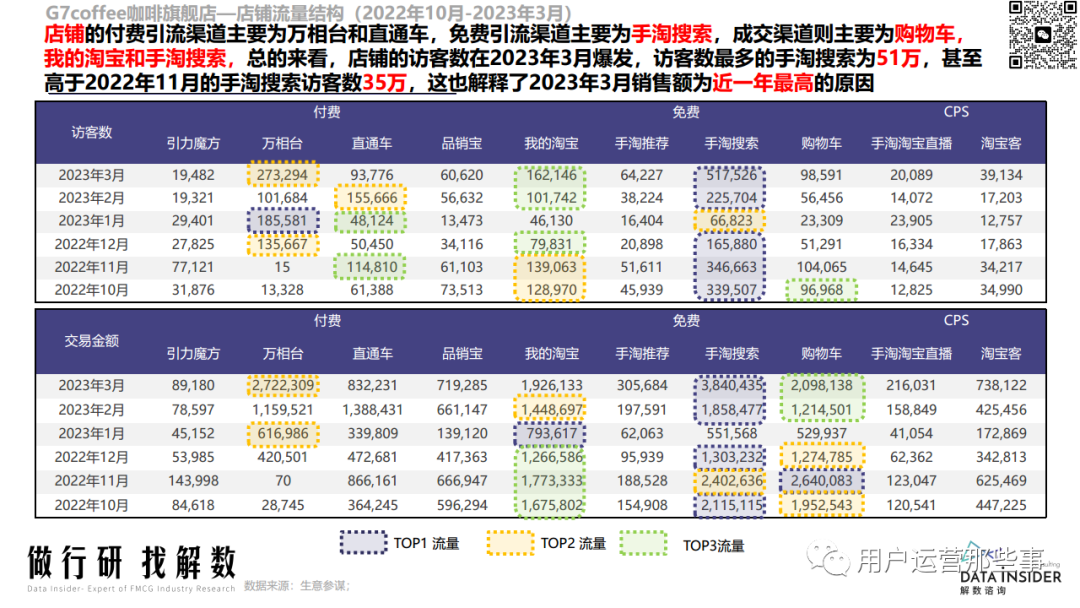The image size is (1080, 608).
Task: Select the green cell 79,831
Action: point(551,244)
